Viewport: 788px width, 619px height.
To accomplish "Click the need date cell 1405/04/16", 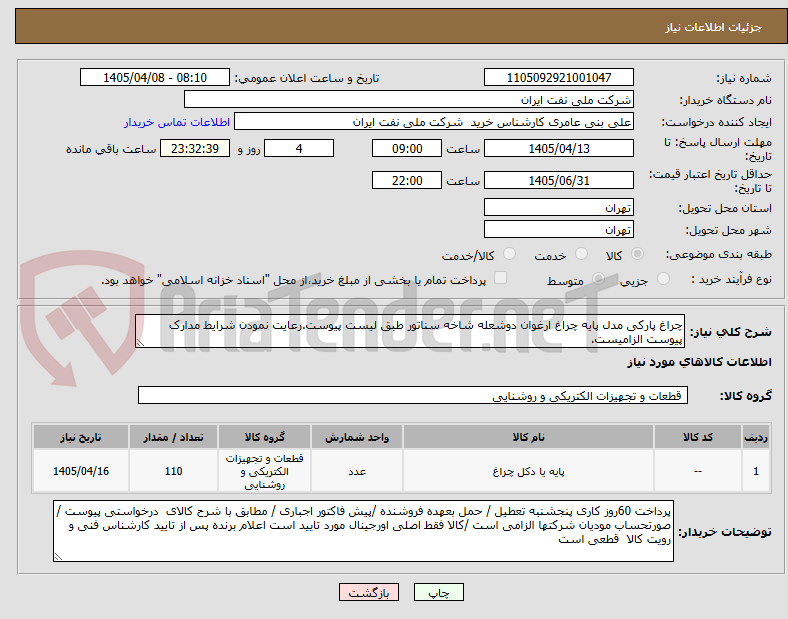I will click(x=81, y=471).
